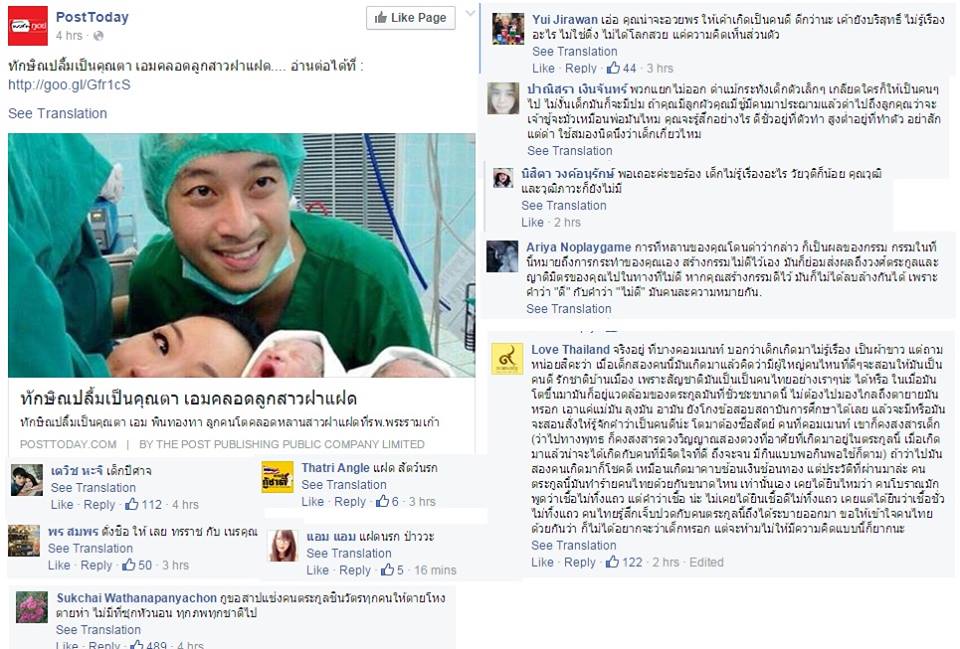Click the thumbs-up icon with 50 likes

[129, 565]
